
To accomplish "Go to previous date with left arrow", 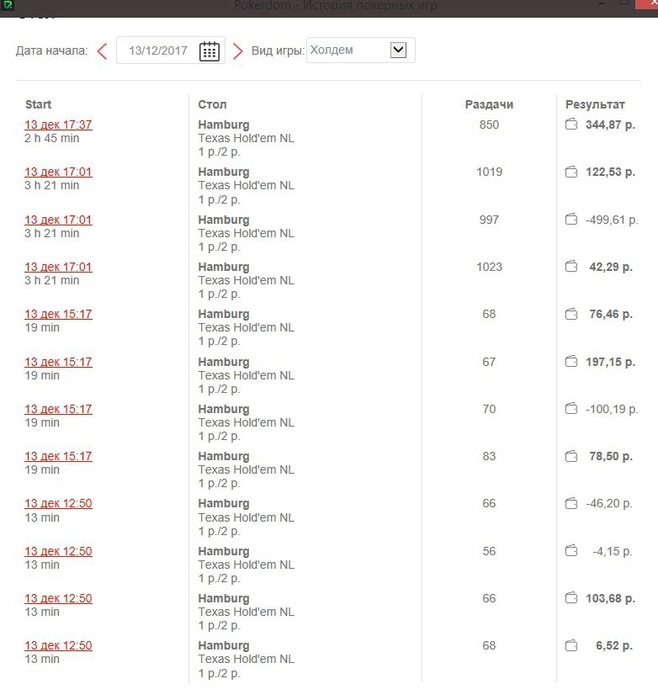I will (102, 51).
